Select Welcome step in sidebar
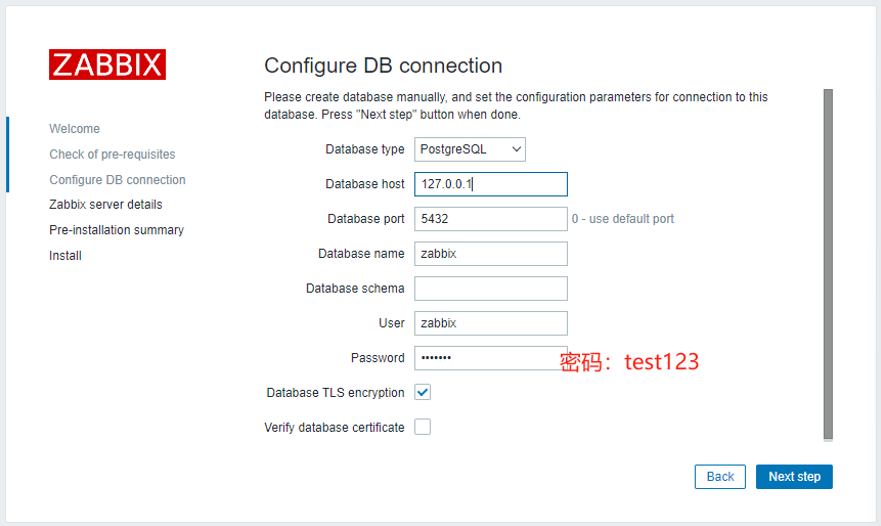 [x=74, y=129]
